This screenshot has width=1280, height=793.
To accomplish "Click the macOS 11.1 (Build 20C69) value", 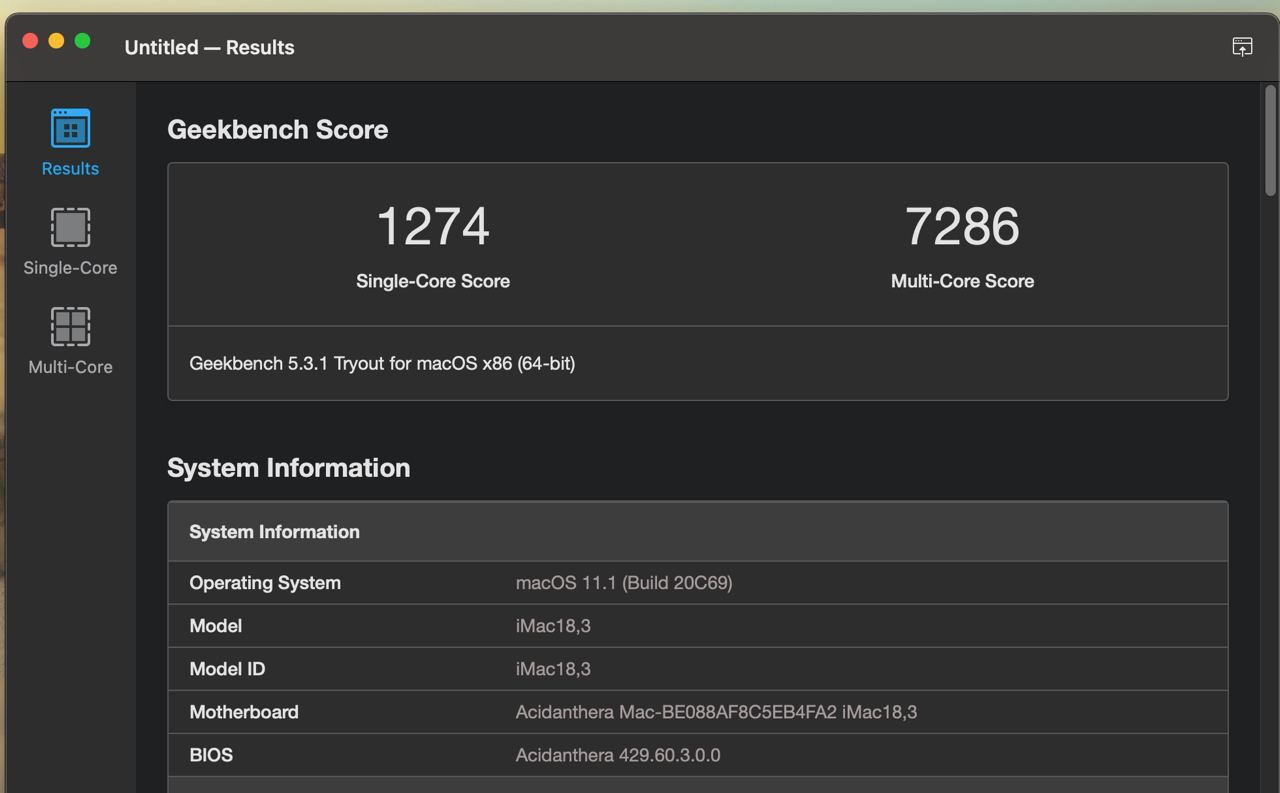I will 624,583.
